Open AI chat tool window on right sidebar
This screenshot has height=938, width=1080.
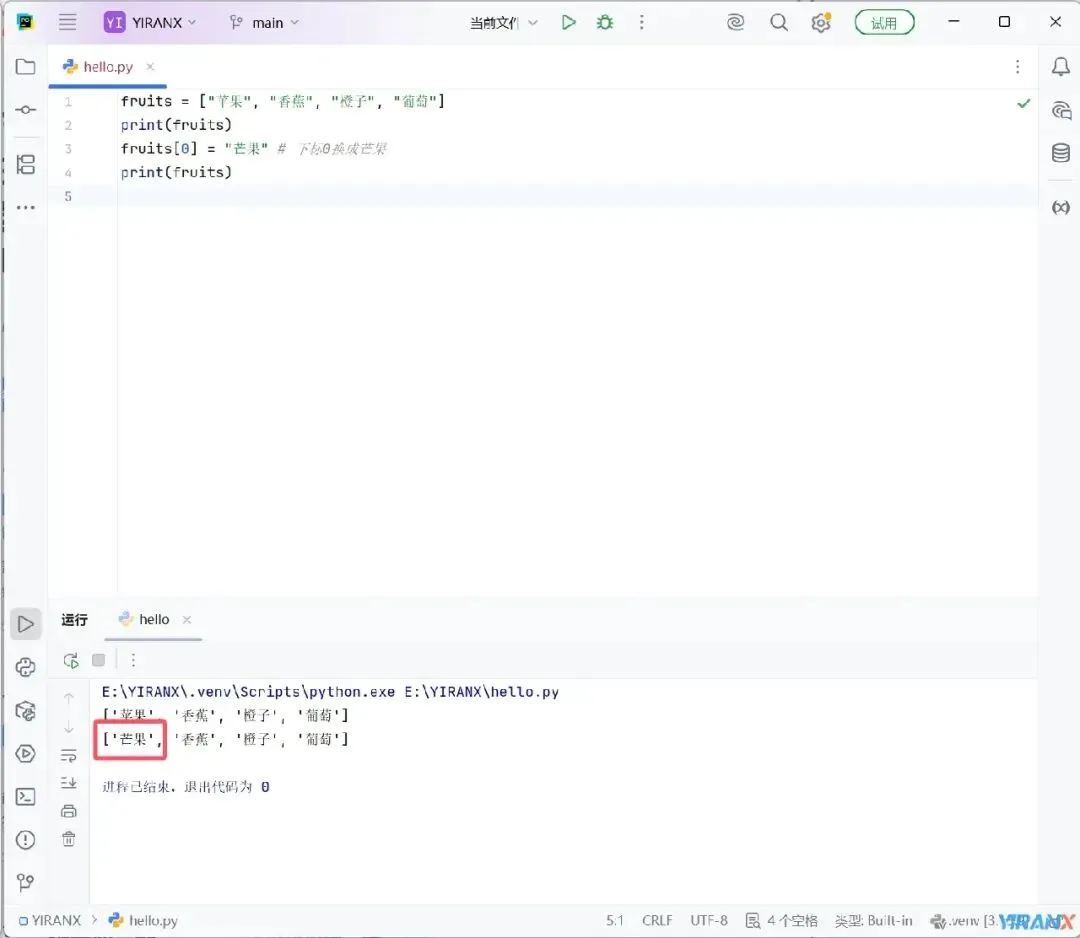(1061, 110)
